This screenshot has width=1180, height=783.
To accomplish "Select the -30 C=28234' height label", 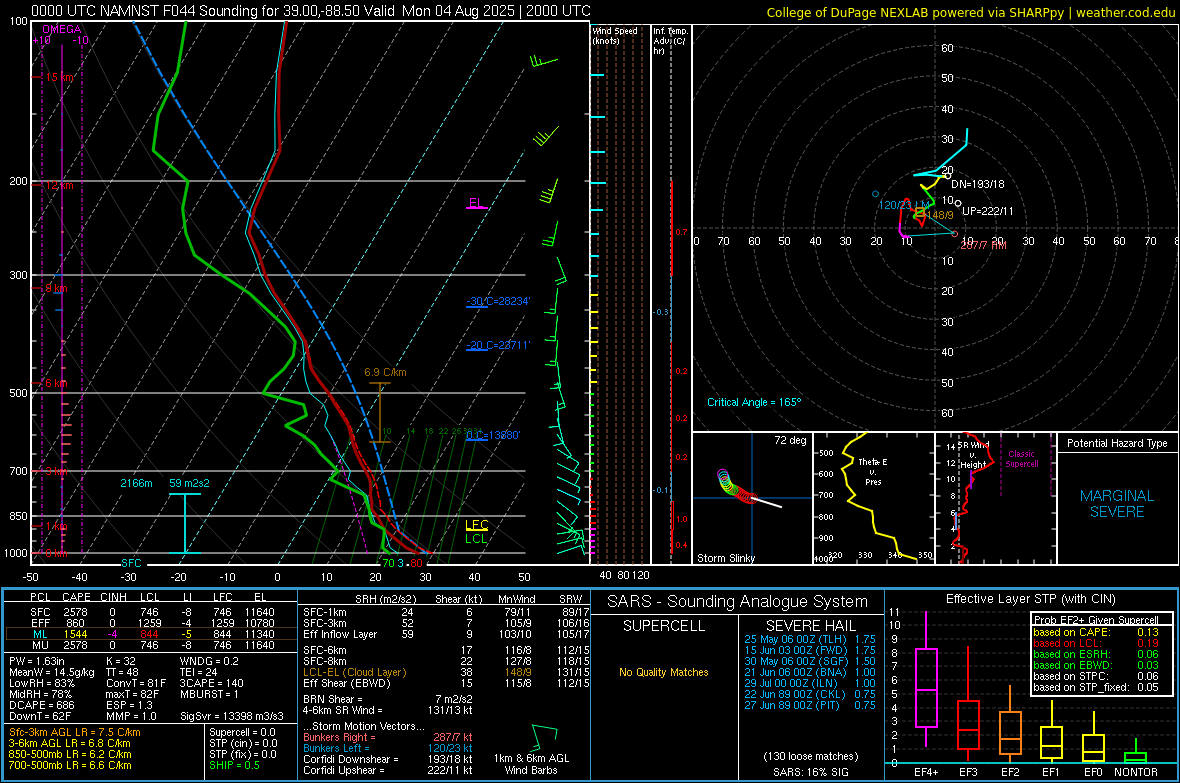I will click(498, 301).
